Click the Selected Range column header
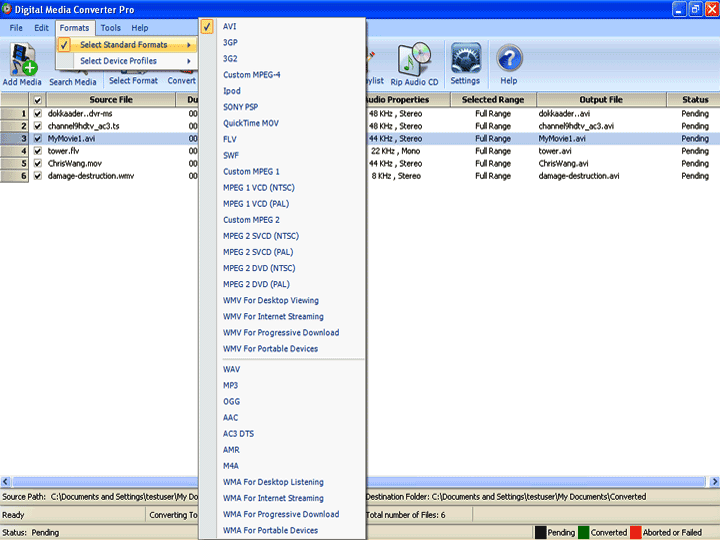This screenshot has width=720, height=540. pyautogui.click(x=494, y=100)
